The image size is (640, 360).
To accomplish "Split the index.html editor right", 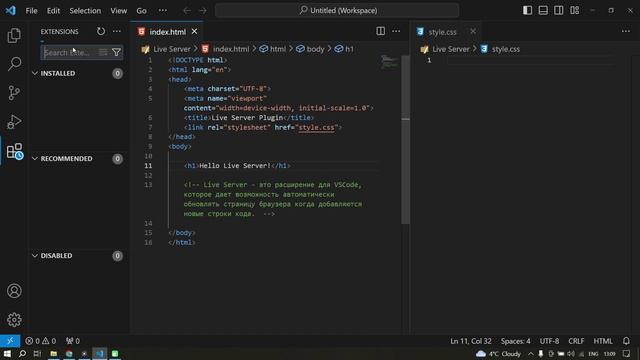I will click(x=380, y=31).
